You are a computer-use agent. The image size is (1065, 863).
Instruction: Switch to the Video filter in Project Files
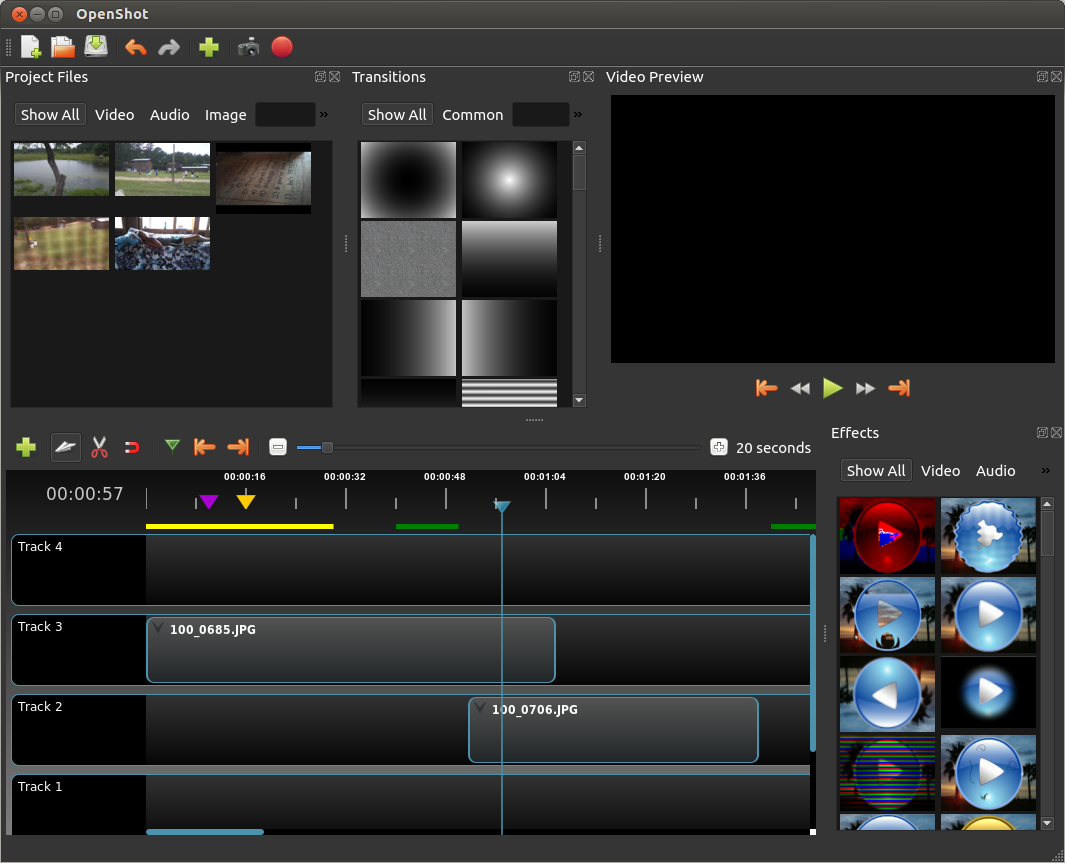(114, 115)
